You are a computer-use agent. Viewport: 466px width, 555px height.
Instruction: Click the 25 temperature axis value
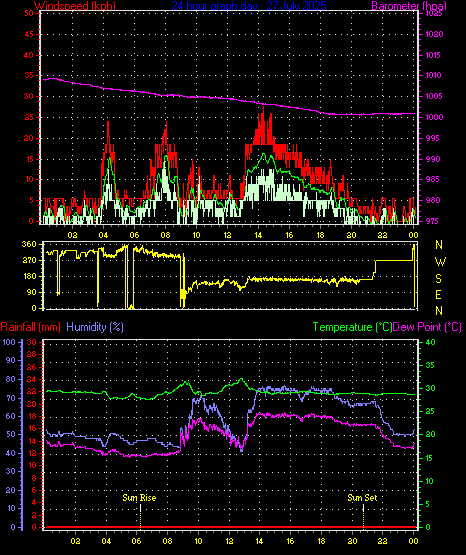click(430, 411)
